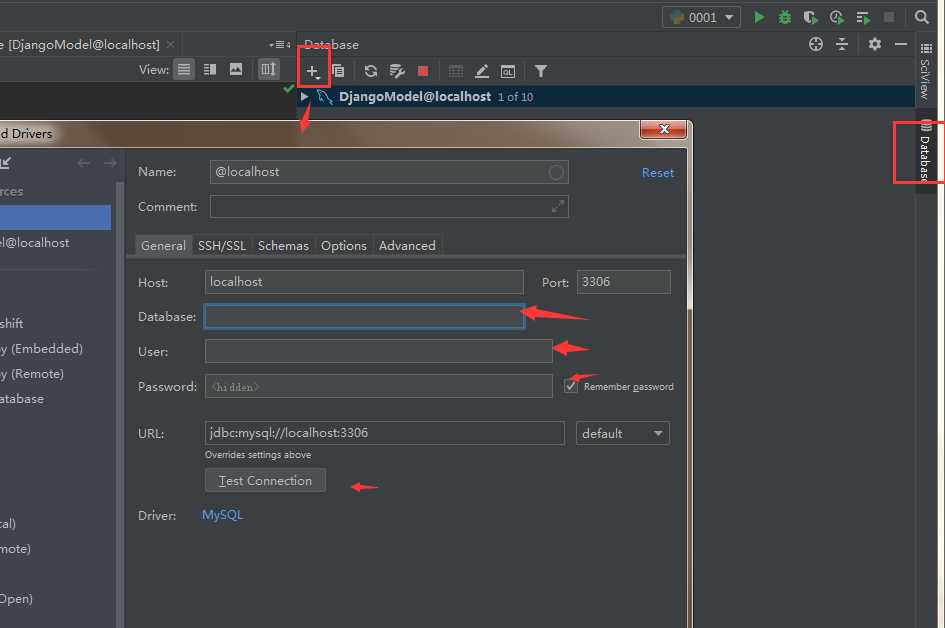The height and width of the screenshot is (628, 945).
Task: Open the editor tab list dropdown
Action: tap(279, 45)
